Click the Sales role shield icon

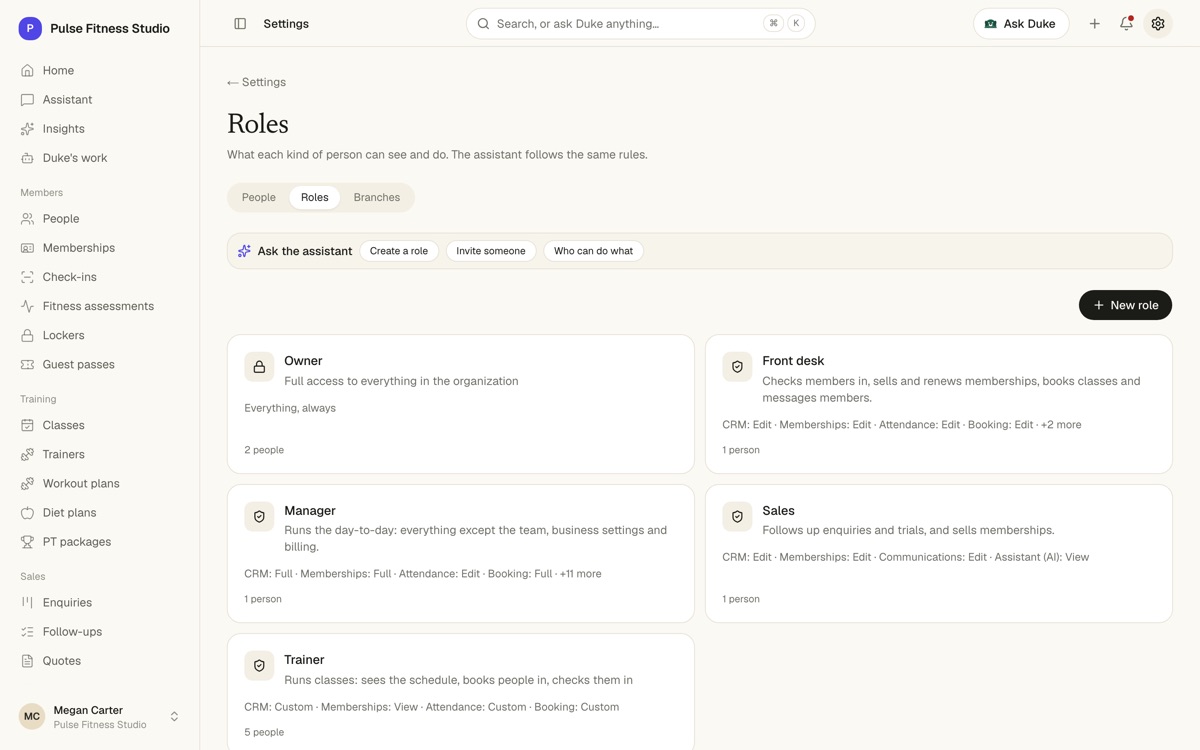tap(737, 516)
